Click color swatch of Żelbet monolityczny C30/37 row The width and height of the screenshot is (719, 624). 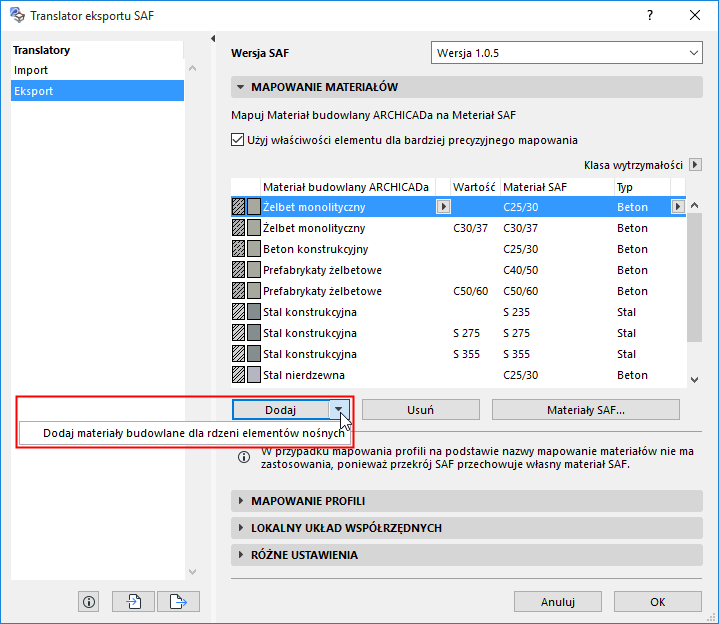point(254,228)
